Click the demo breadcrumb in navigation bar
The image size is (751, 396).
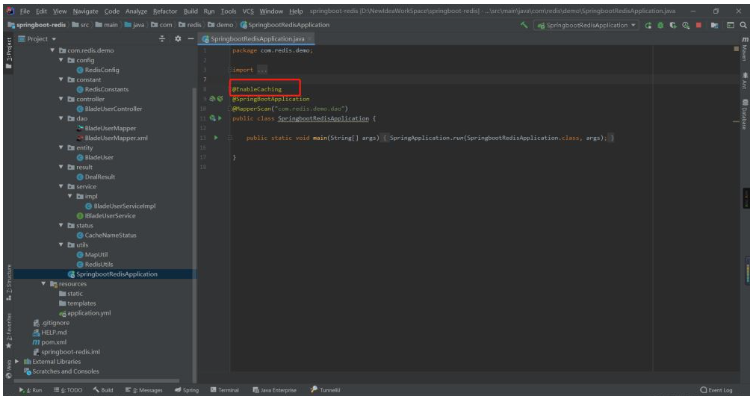tap(220, 25)
